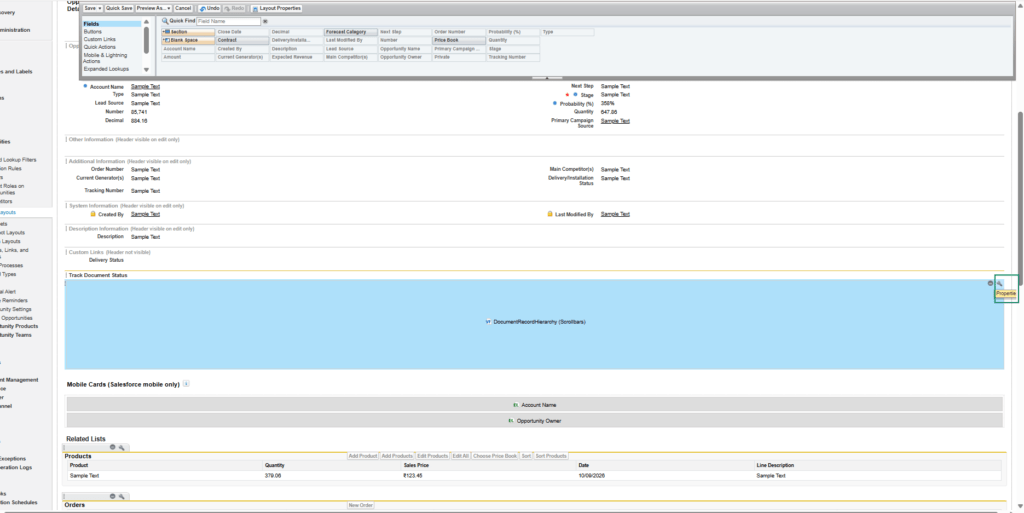This screenshot has height=513, width=1024.
Task: Click the red required marker beside Stage
Action: click(567, 95)
